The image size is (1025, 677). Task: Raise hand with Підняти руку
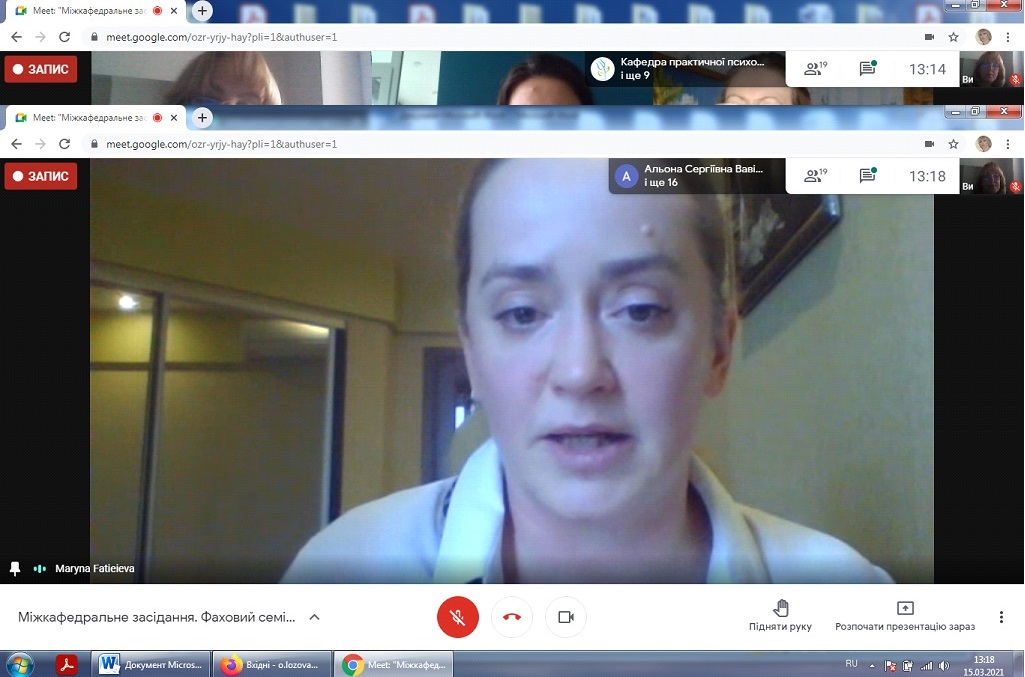[780, 616]
